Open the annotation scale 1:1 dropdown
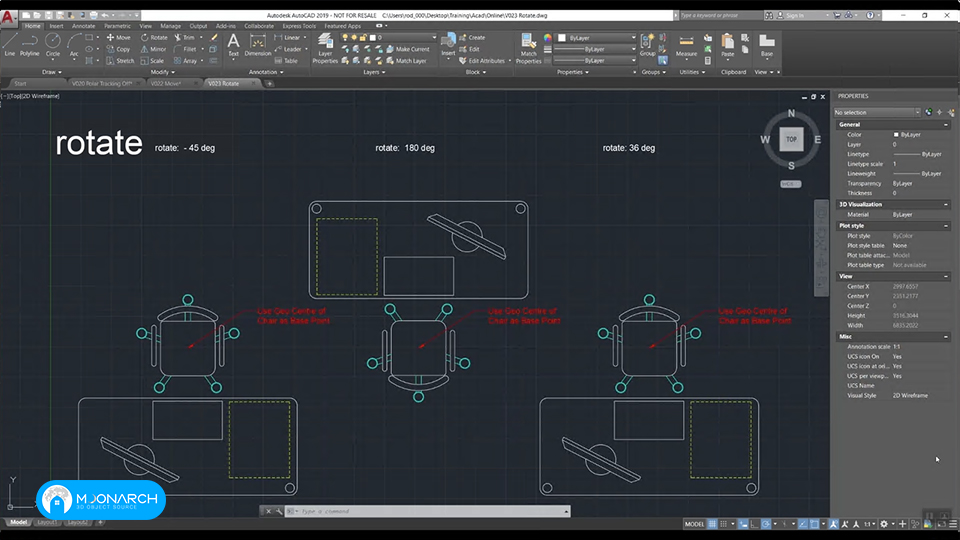The width and height of the screenshot is (960, 540). point(869,524)
